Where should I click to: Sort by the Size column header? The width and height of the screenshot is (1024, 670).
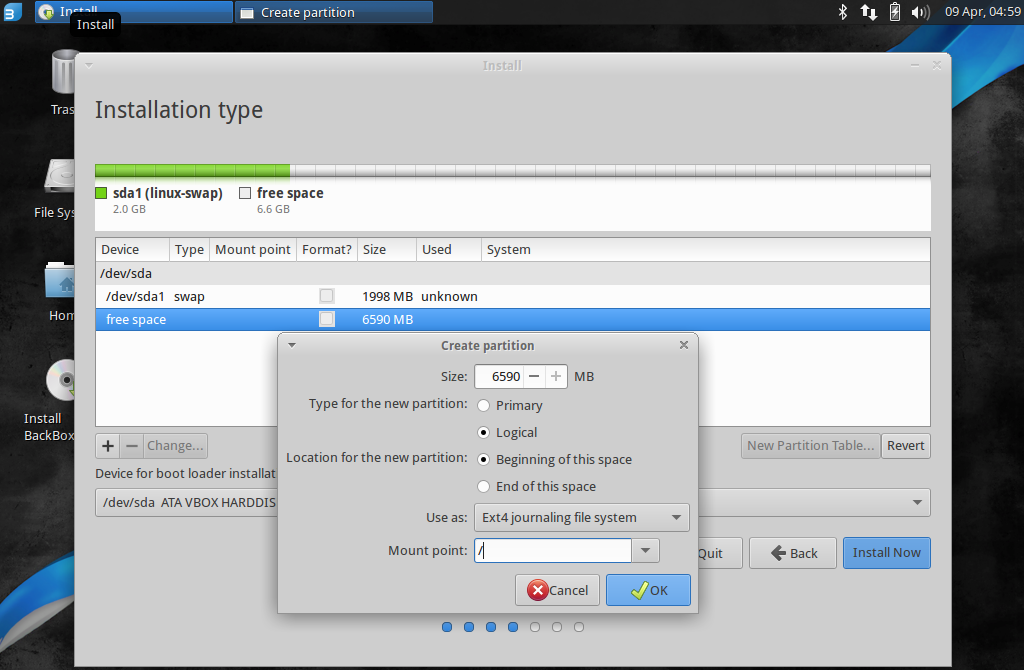coord(387,249)
